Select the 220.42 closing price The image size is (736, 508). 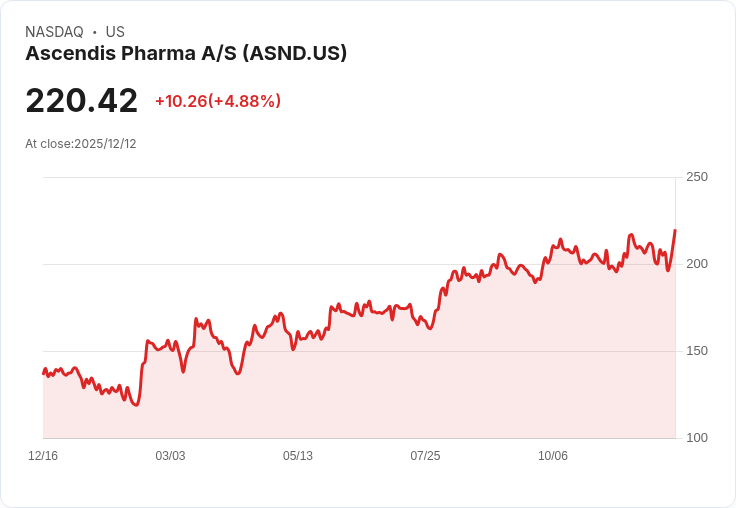coord(81,101)
